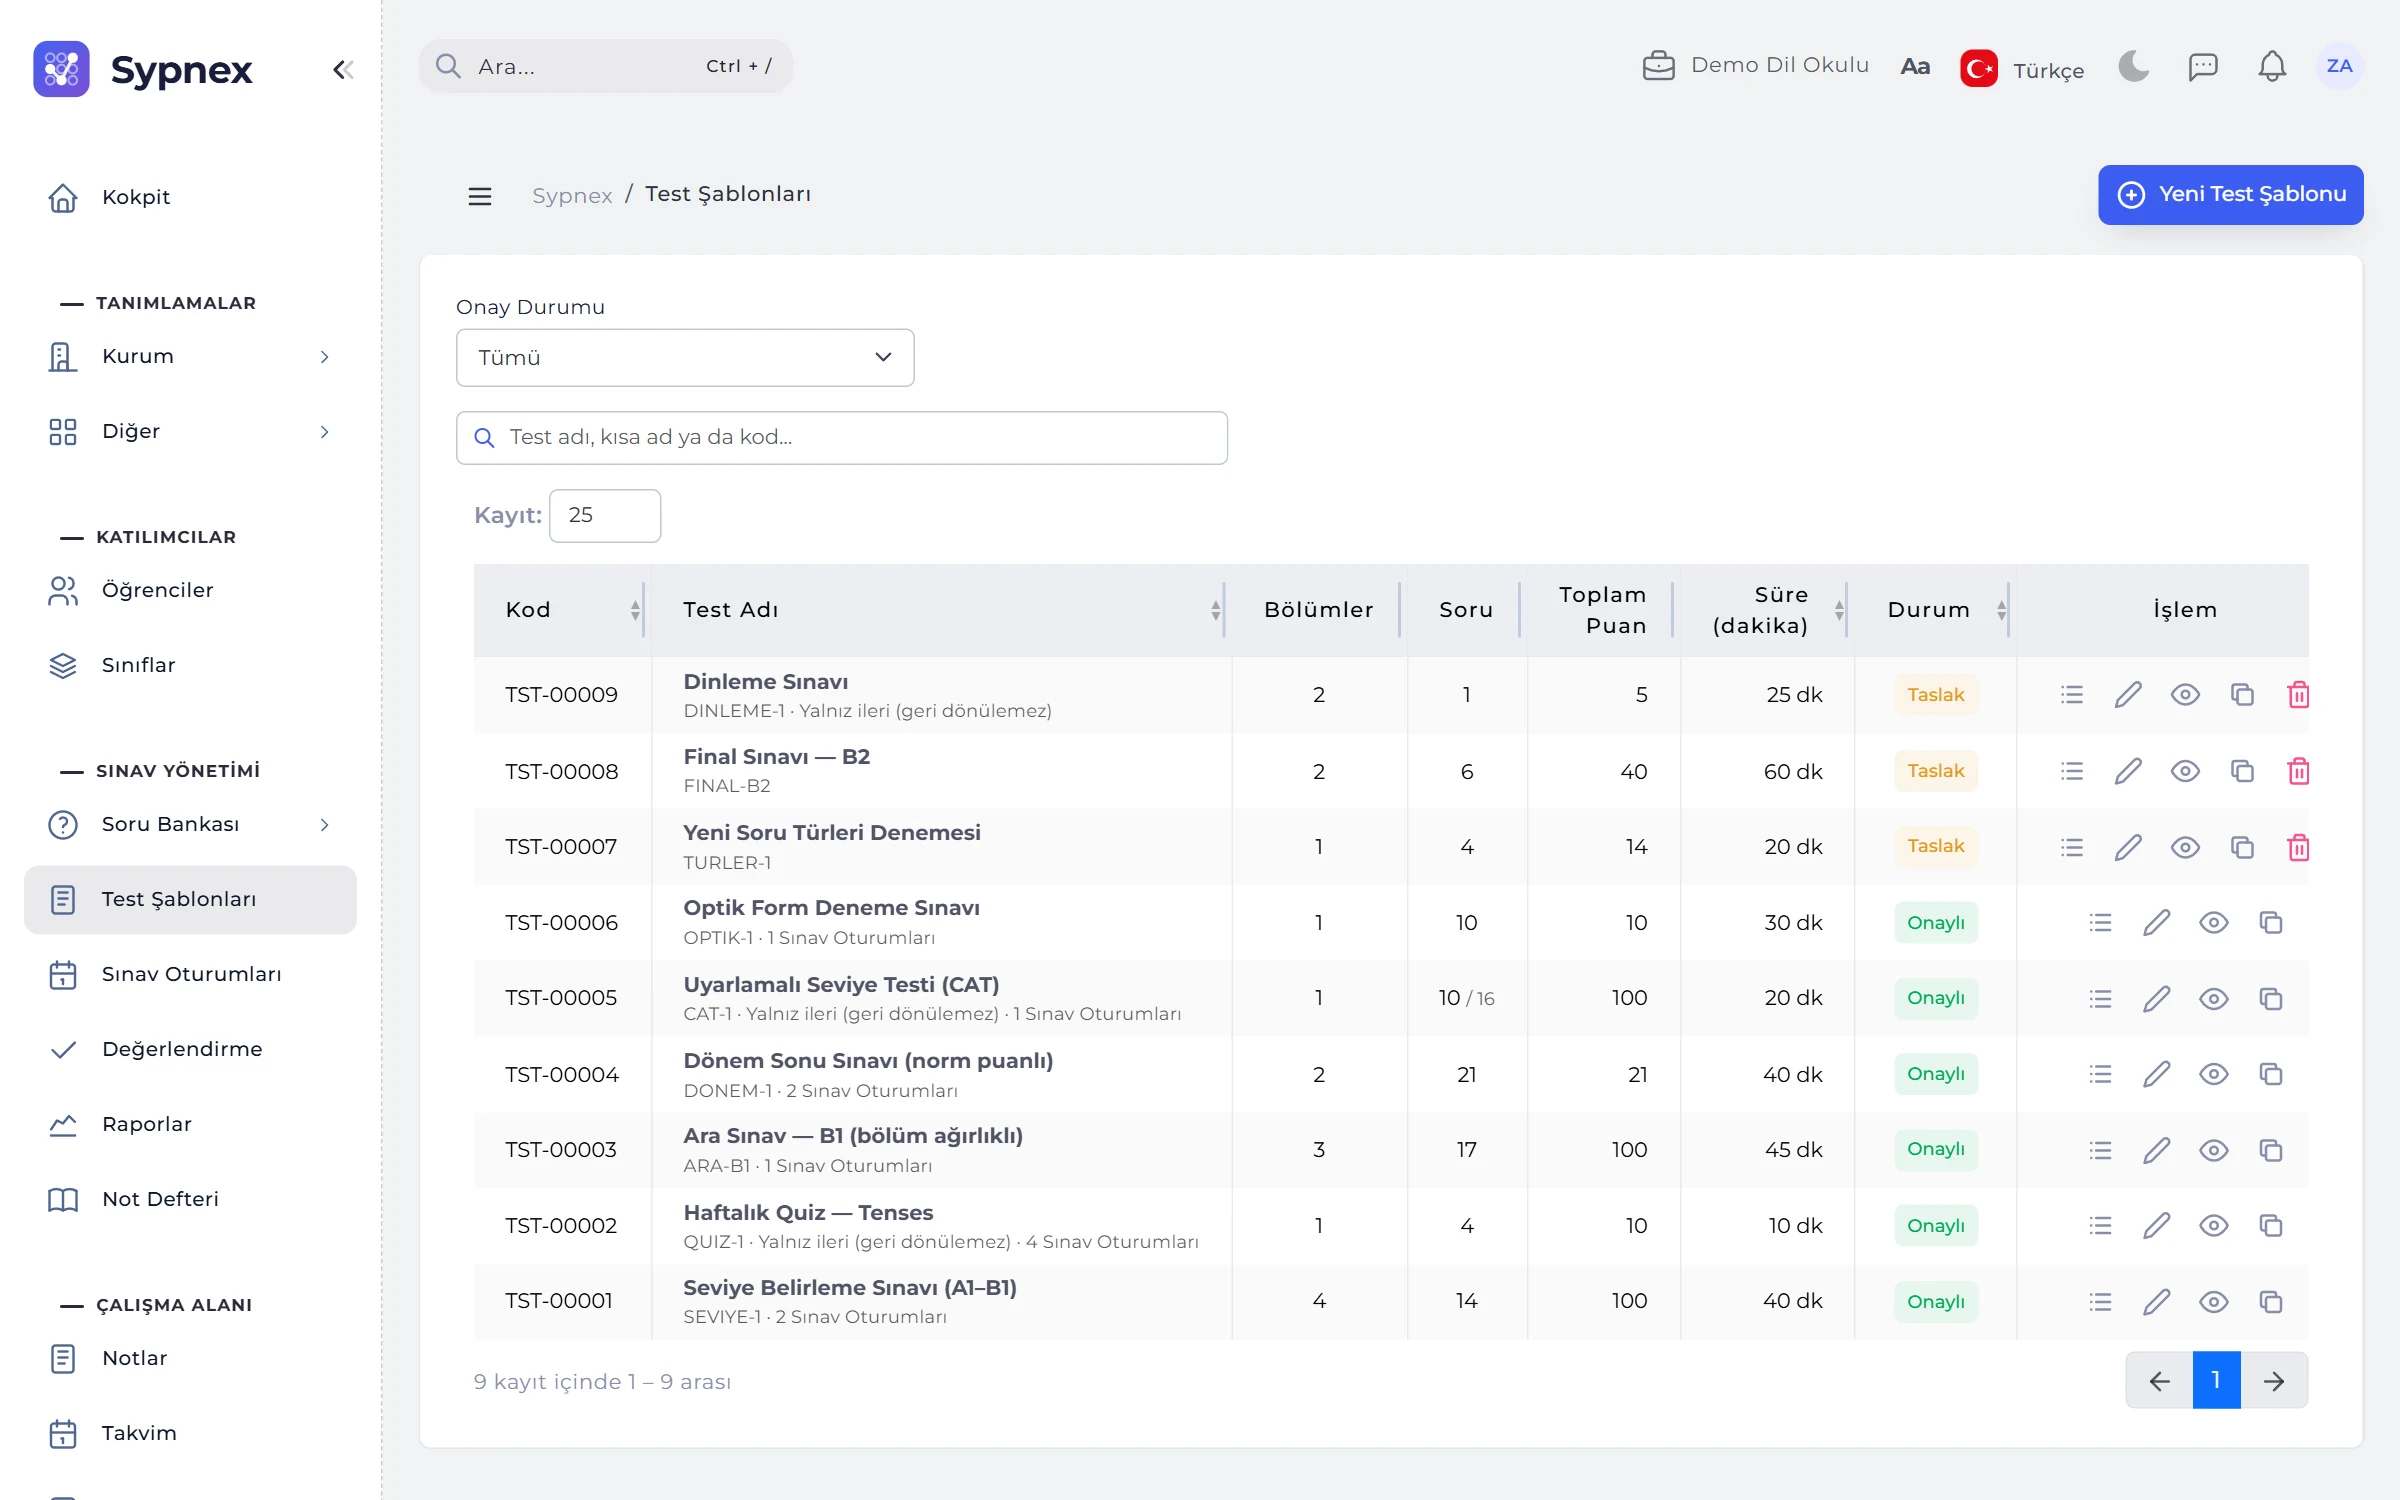Expand the Kurum menu
The image size is (2400, 1500).
pyautogui.click(x=190, y=356)
